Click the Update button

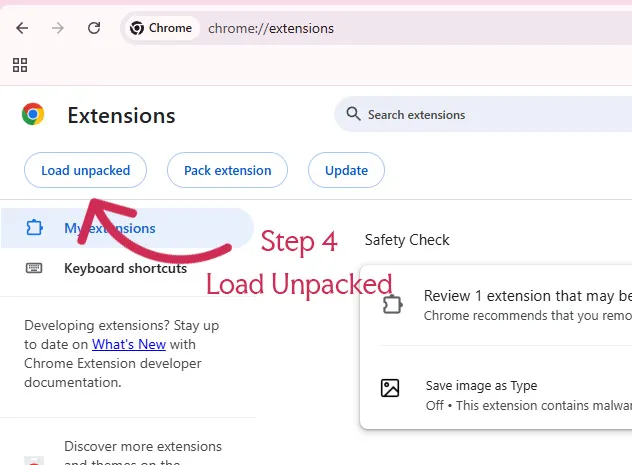[346, 170]
